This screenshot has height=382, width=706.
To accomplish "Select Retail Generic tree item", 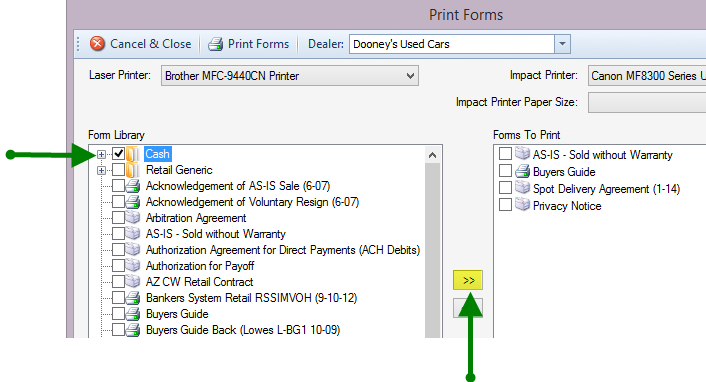I will pos(179,170).
